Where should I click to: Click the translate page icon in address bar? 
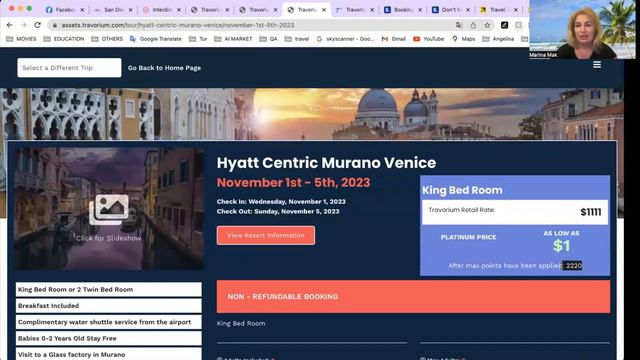coord(459,25)
